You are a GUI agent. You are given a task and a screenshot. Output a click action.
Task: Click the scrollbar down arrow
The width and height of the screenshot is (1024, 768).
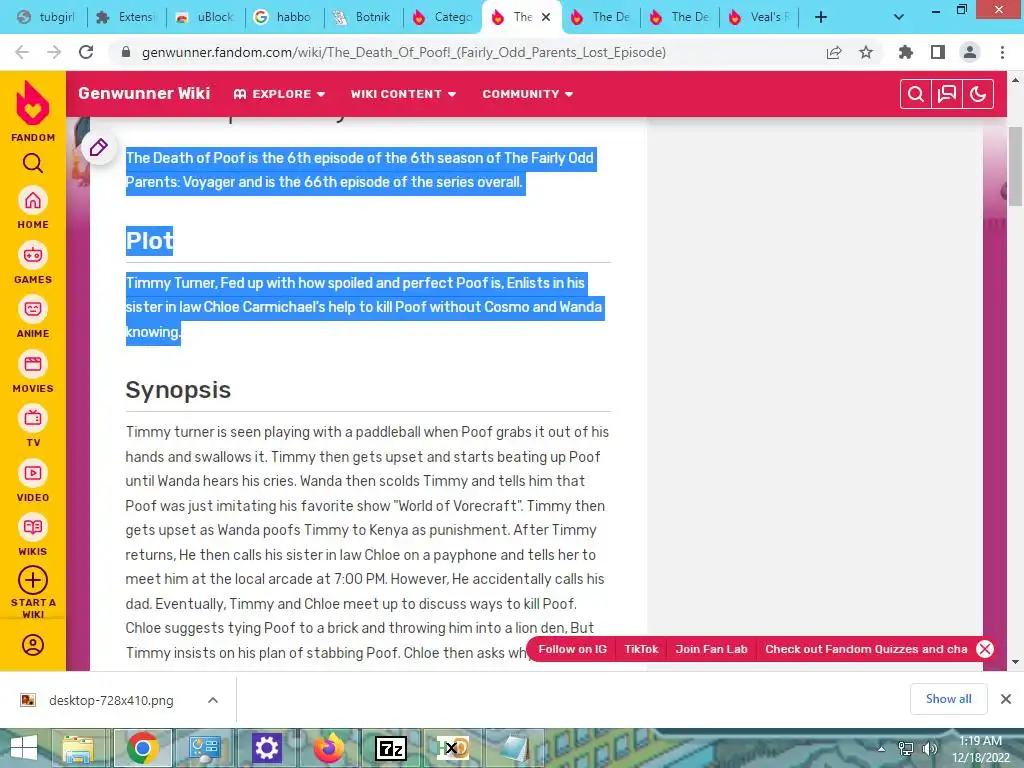tap(1015, 662)
